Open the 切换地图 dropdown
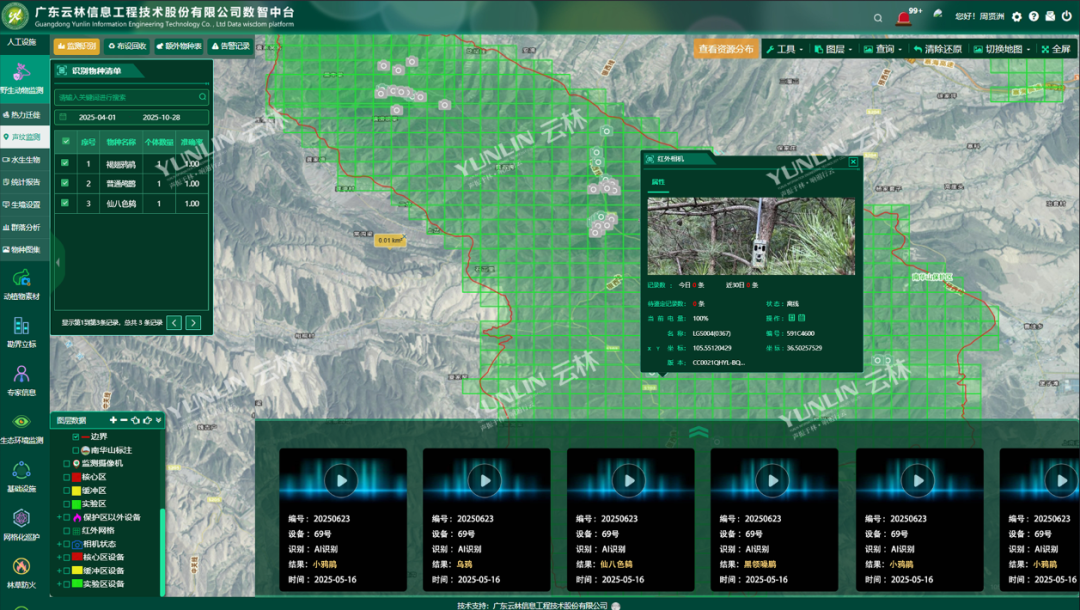 1003,49
